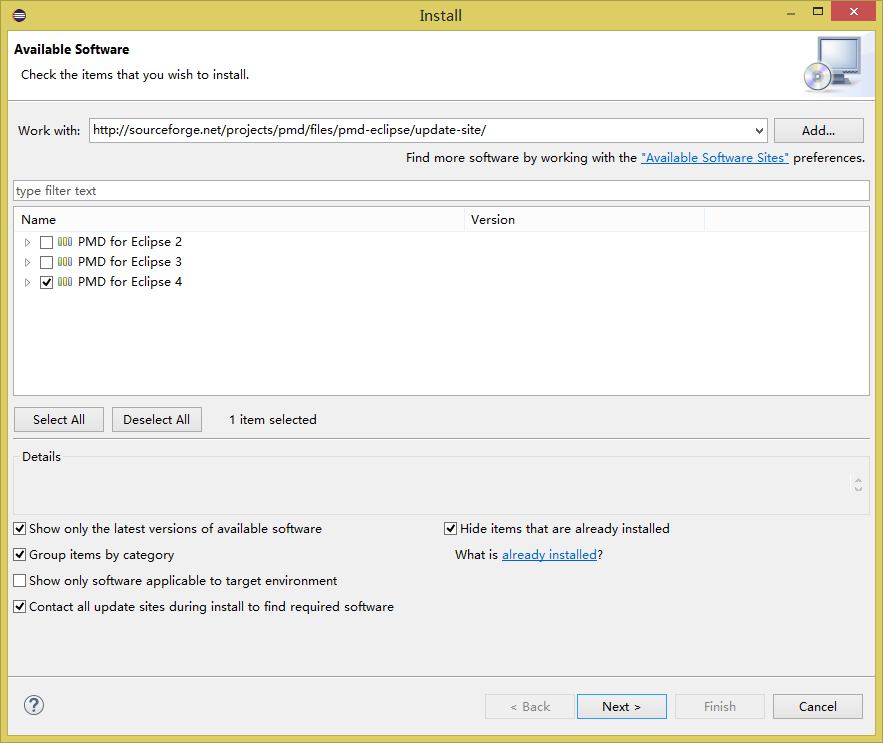Maximize the Install dialog window

pos(818,11)
